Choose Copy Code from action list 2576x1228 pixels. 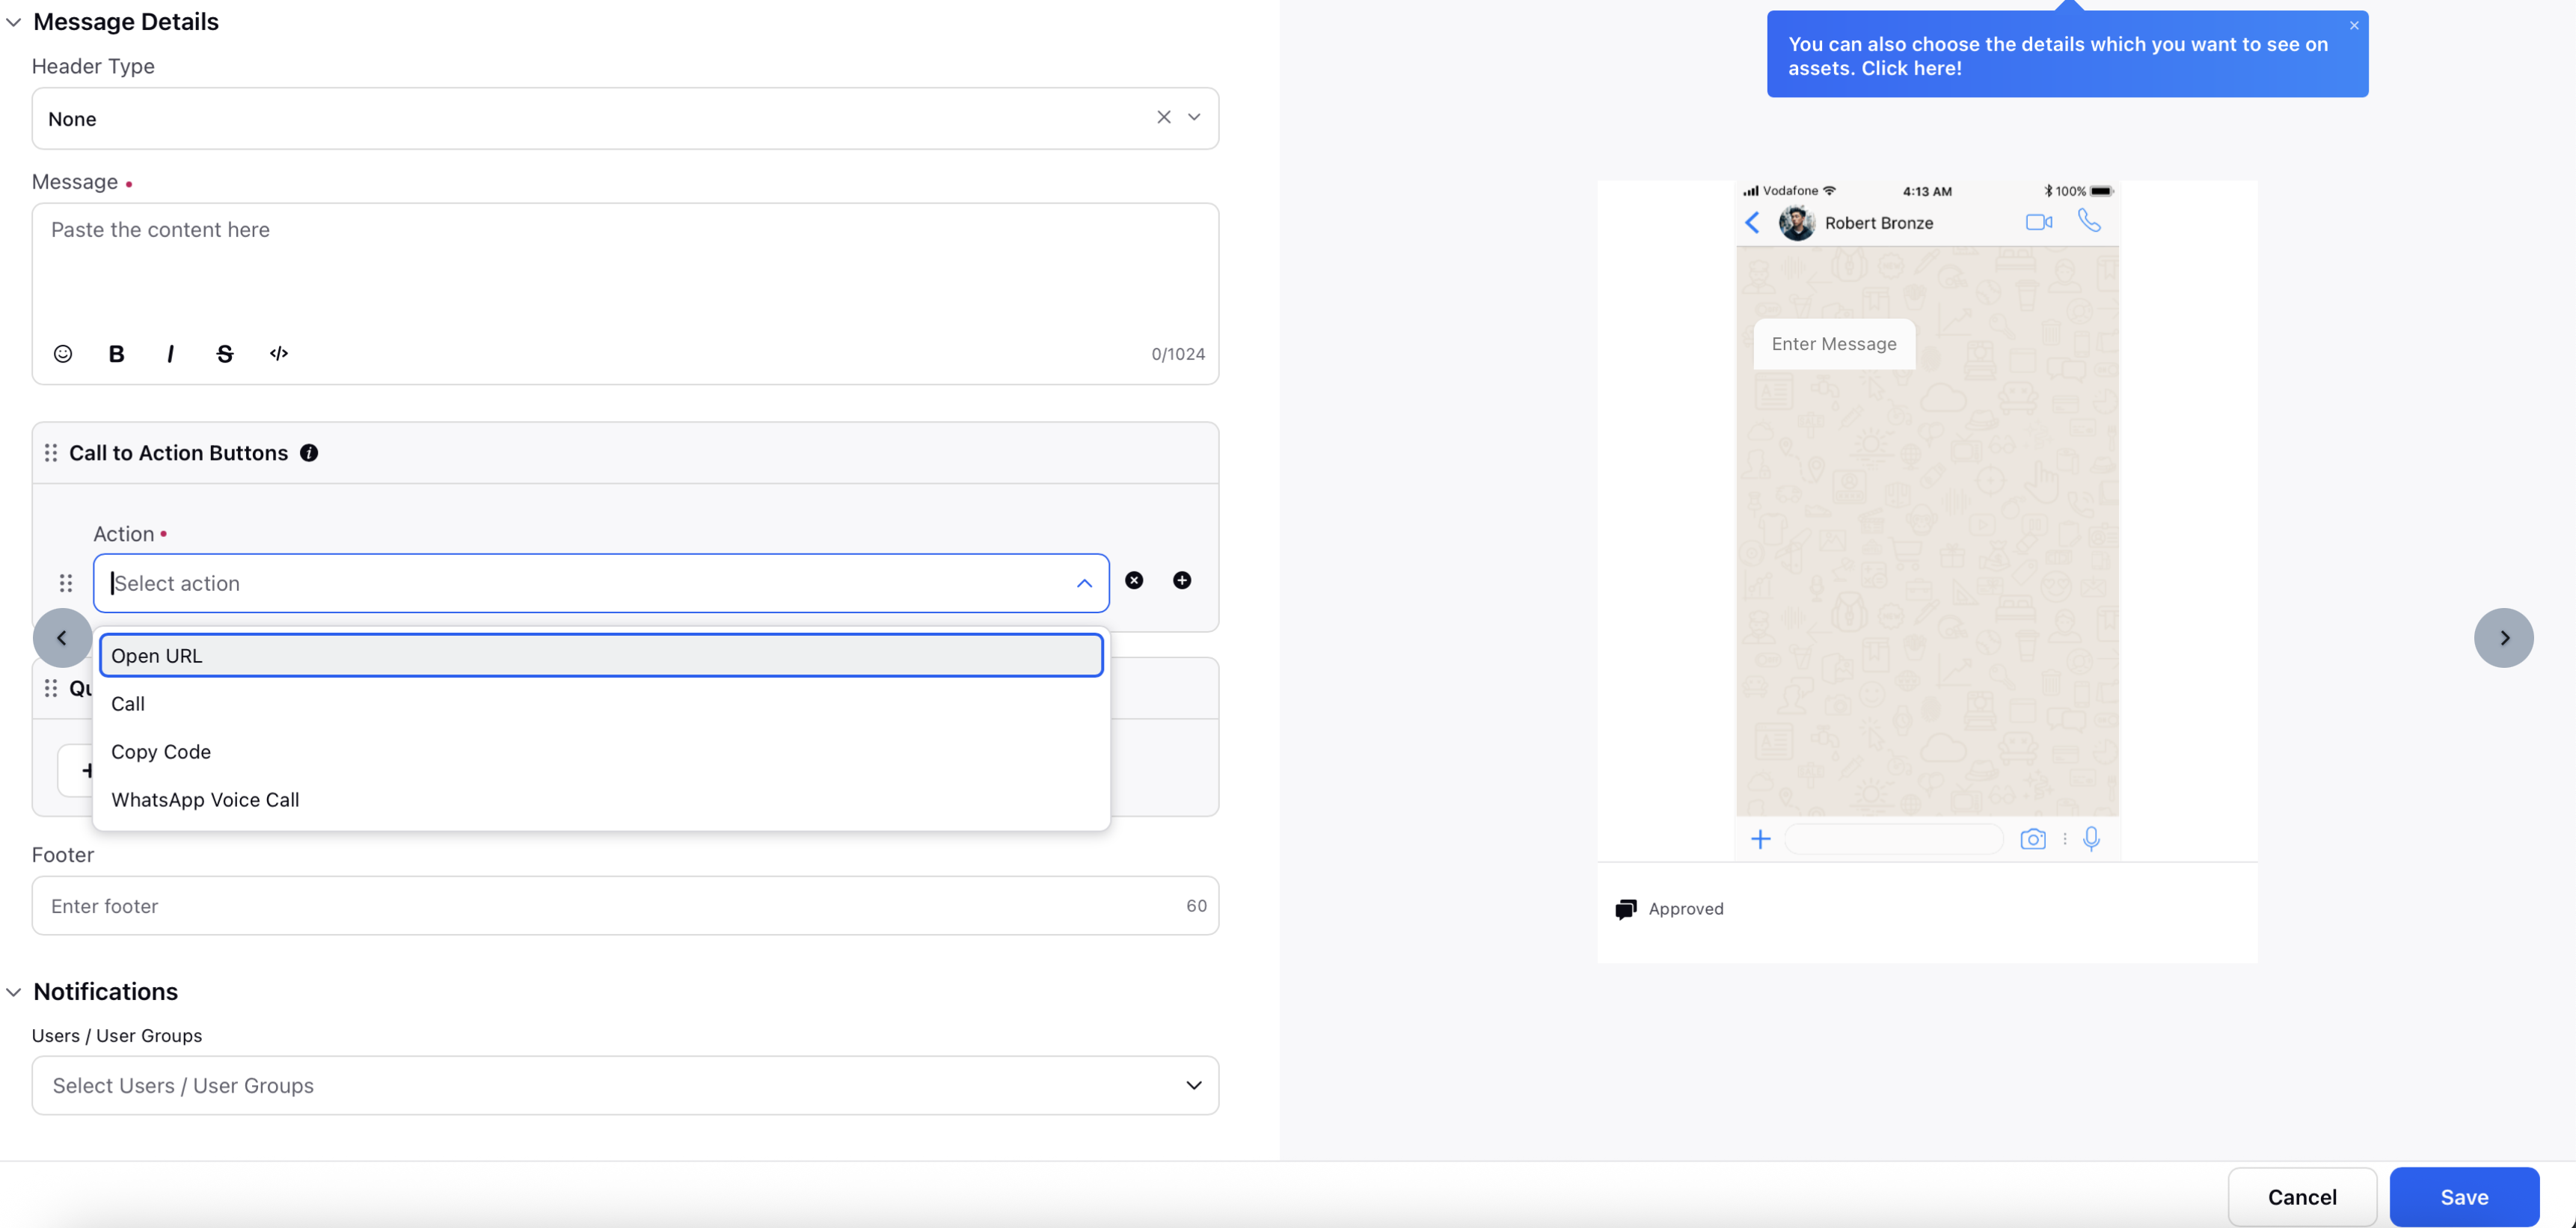601,752
